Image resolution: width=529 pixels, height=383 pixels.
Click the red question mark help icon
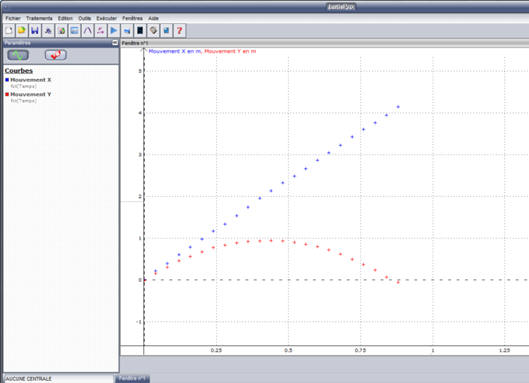click(179, 31)
